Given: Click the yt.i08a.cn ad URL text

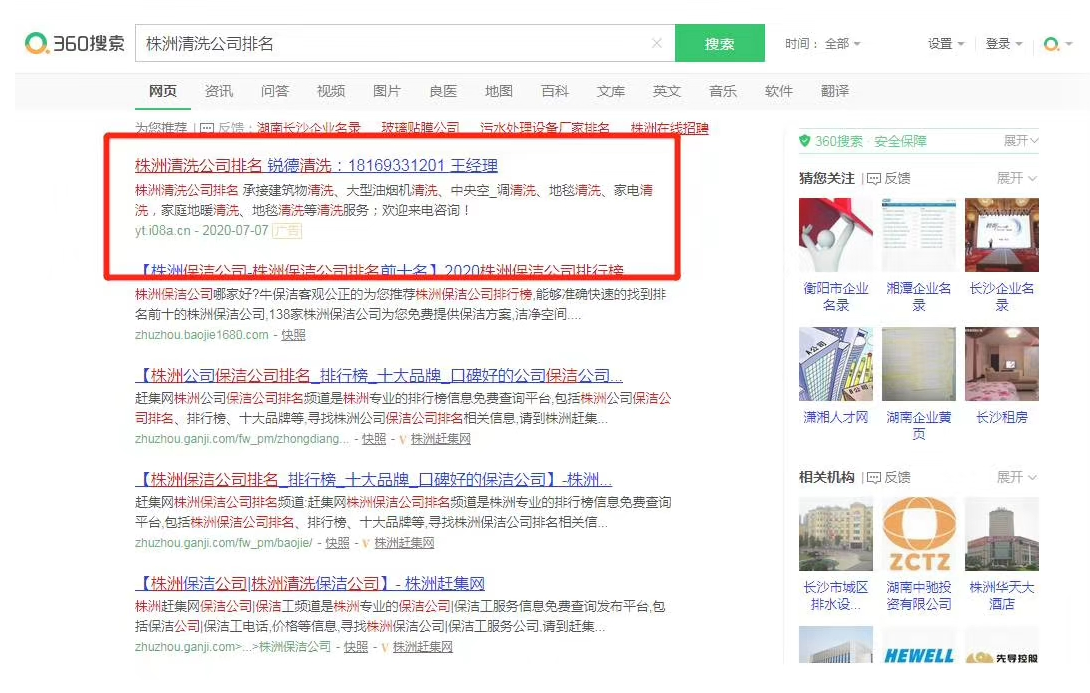Looking at the screenshot, I should 163,231.
